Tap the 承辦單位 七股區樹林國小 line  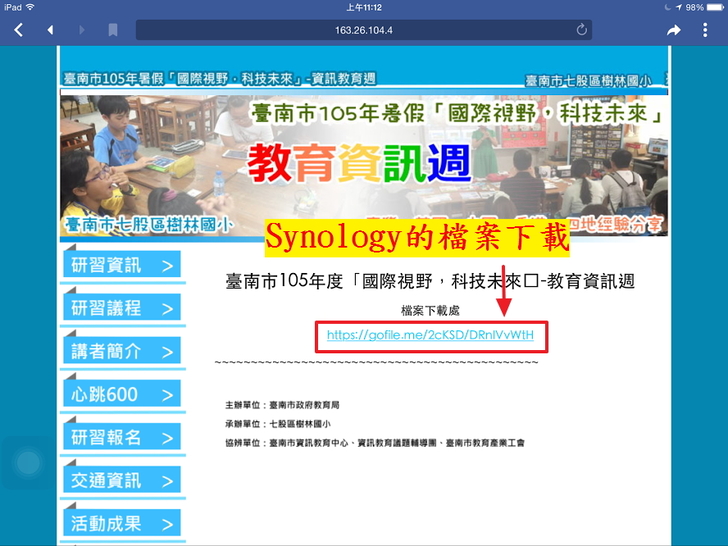point(278,424)
